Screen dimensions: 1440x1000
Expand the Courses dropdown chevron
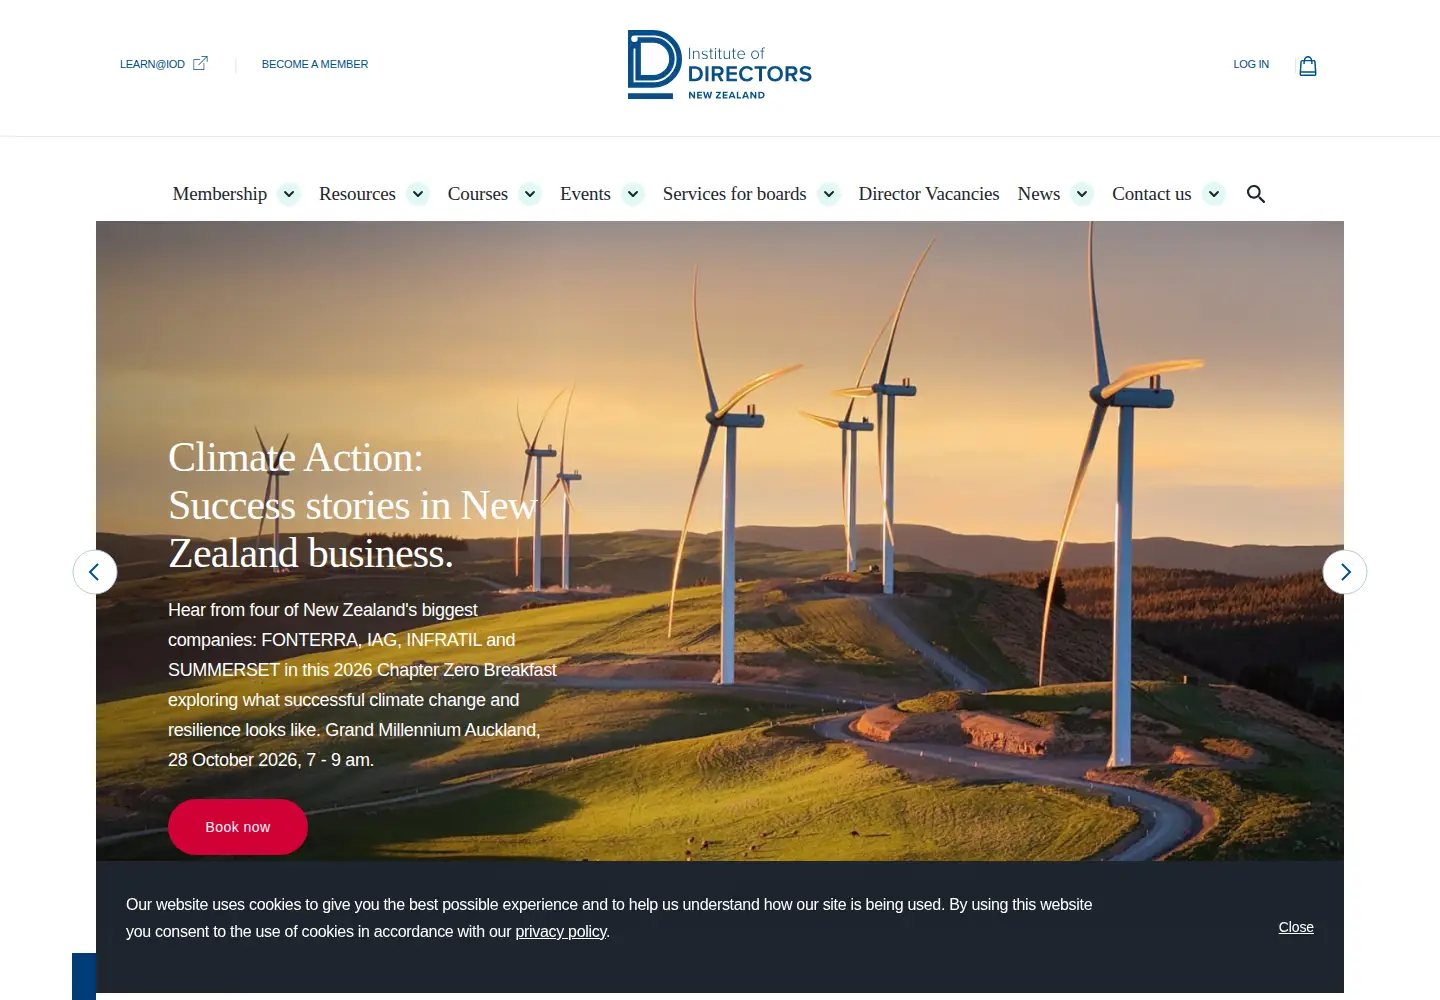(530, 194)
